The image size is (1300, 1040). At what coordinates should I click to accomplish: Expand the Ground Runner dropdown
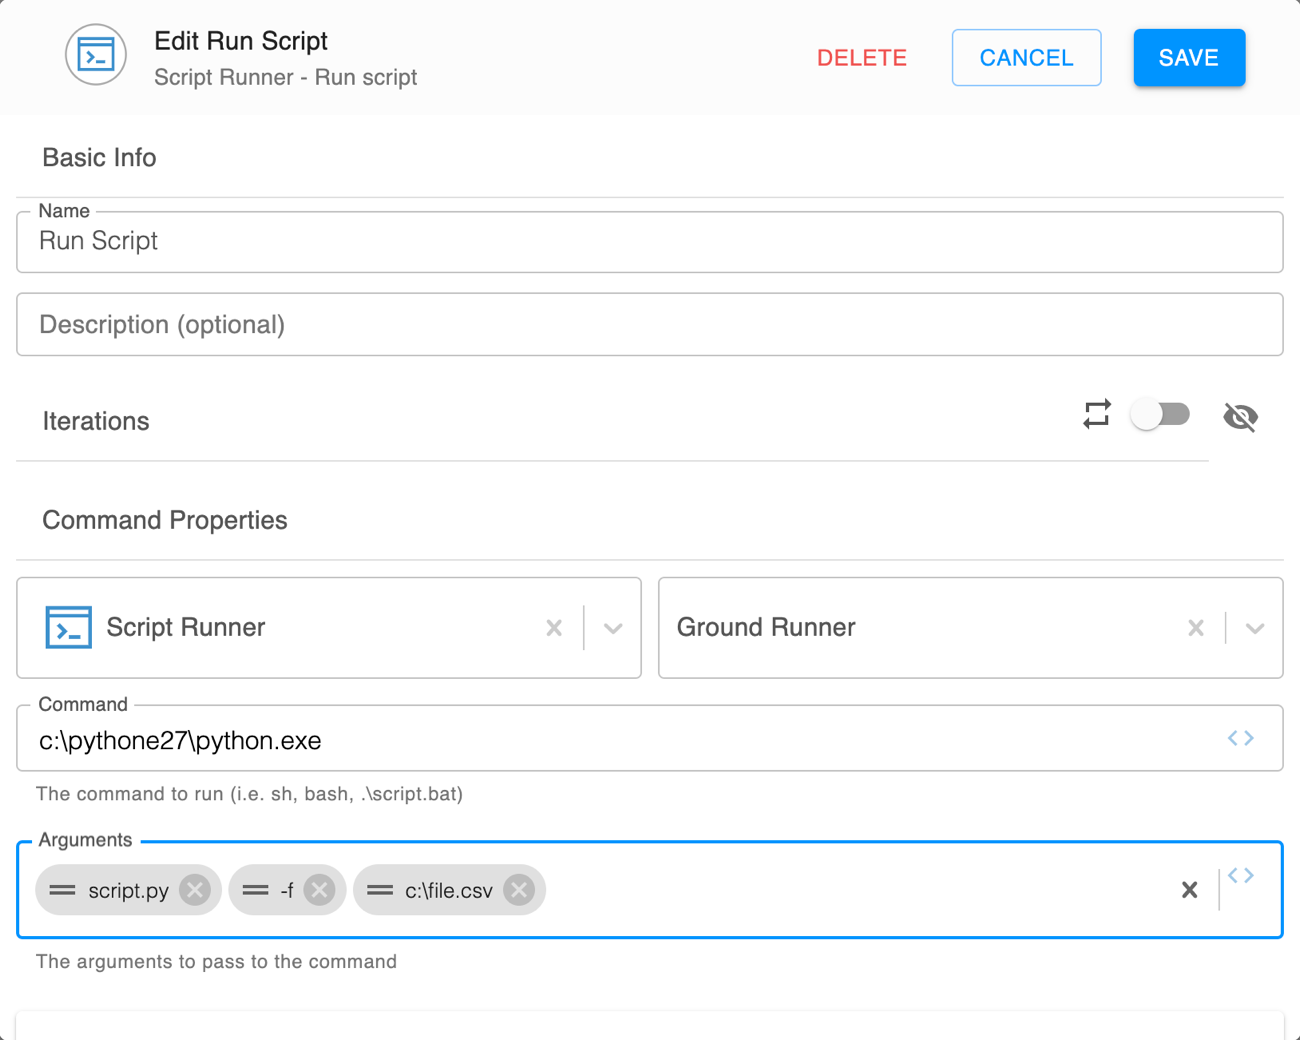(1254, 628)
